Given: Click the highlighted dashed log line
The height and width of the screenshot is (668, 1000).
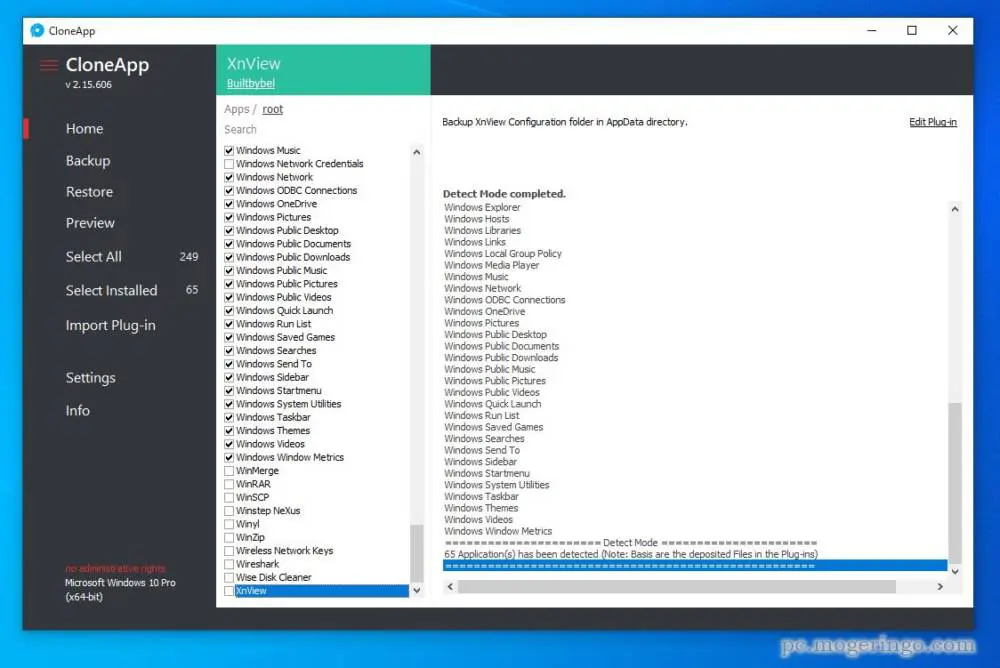Looking at the screenshot, I should tap(695, 566).
